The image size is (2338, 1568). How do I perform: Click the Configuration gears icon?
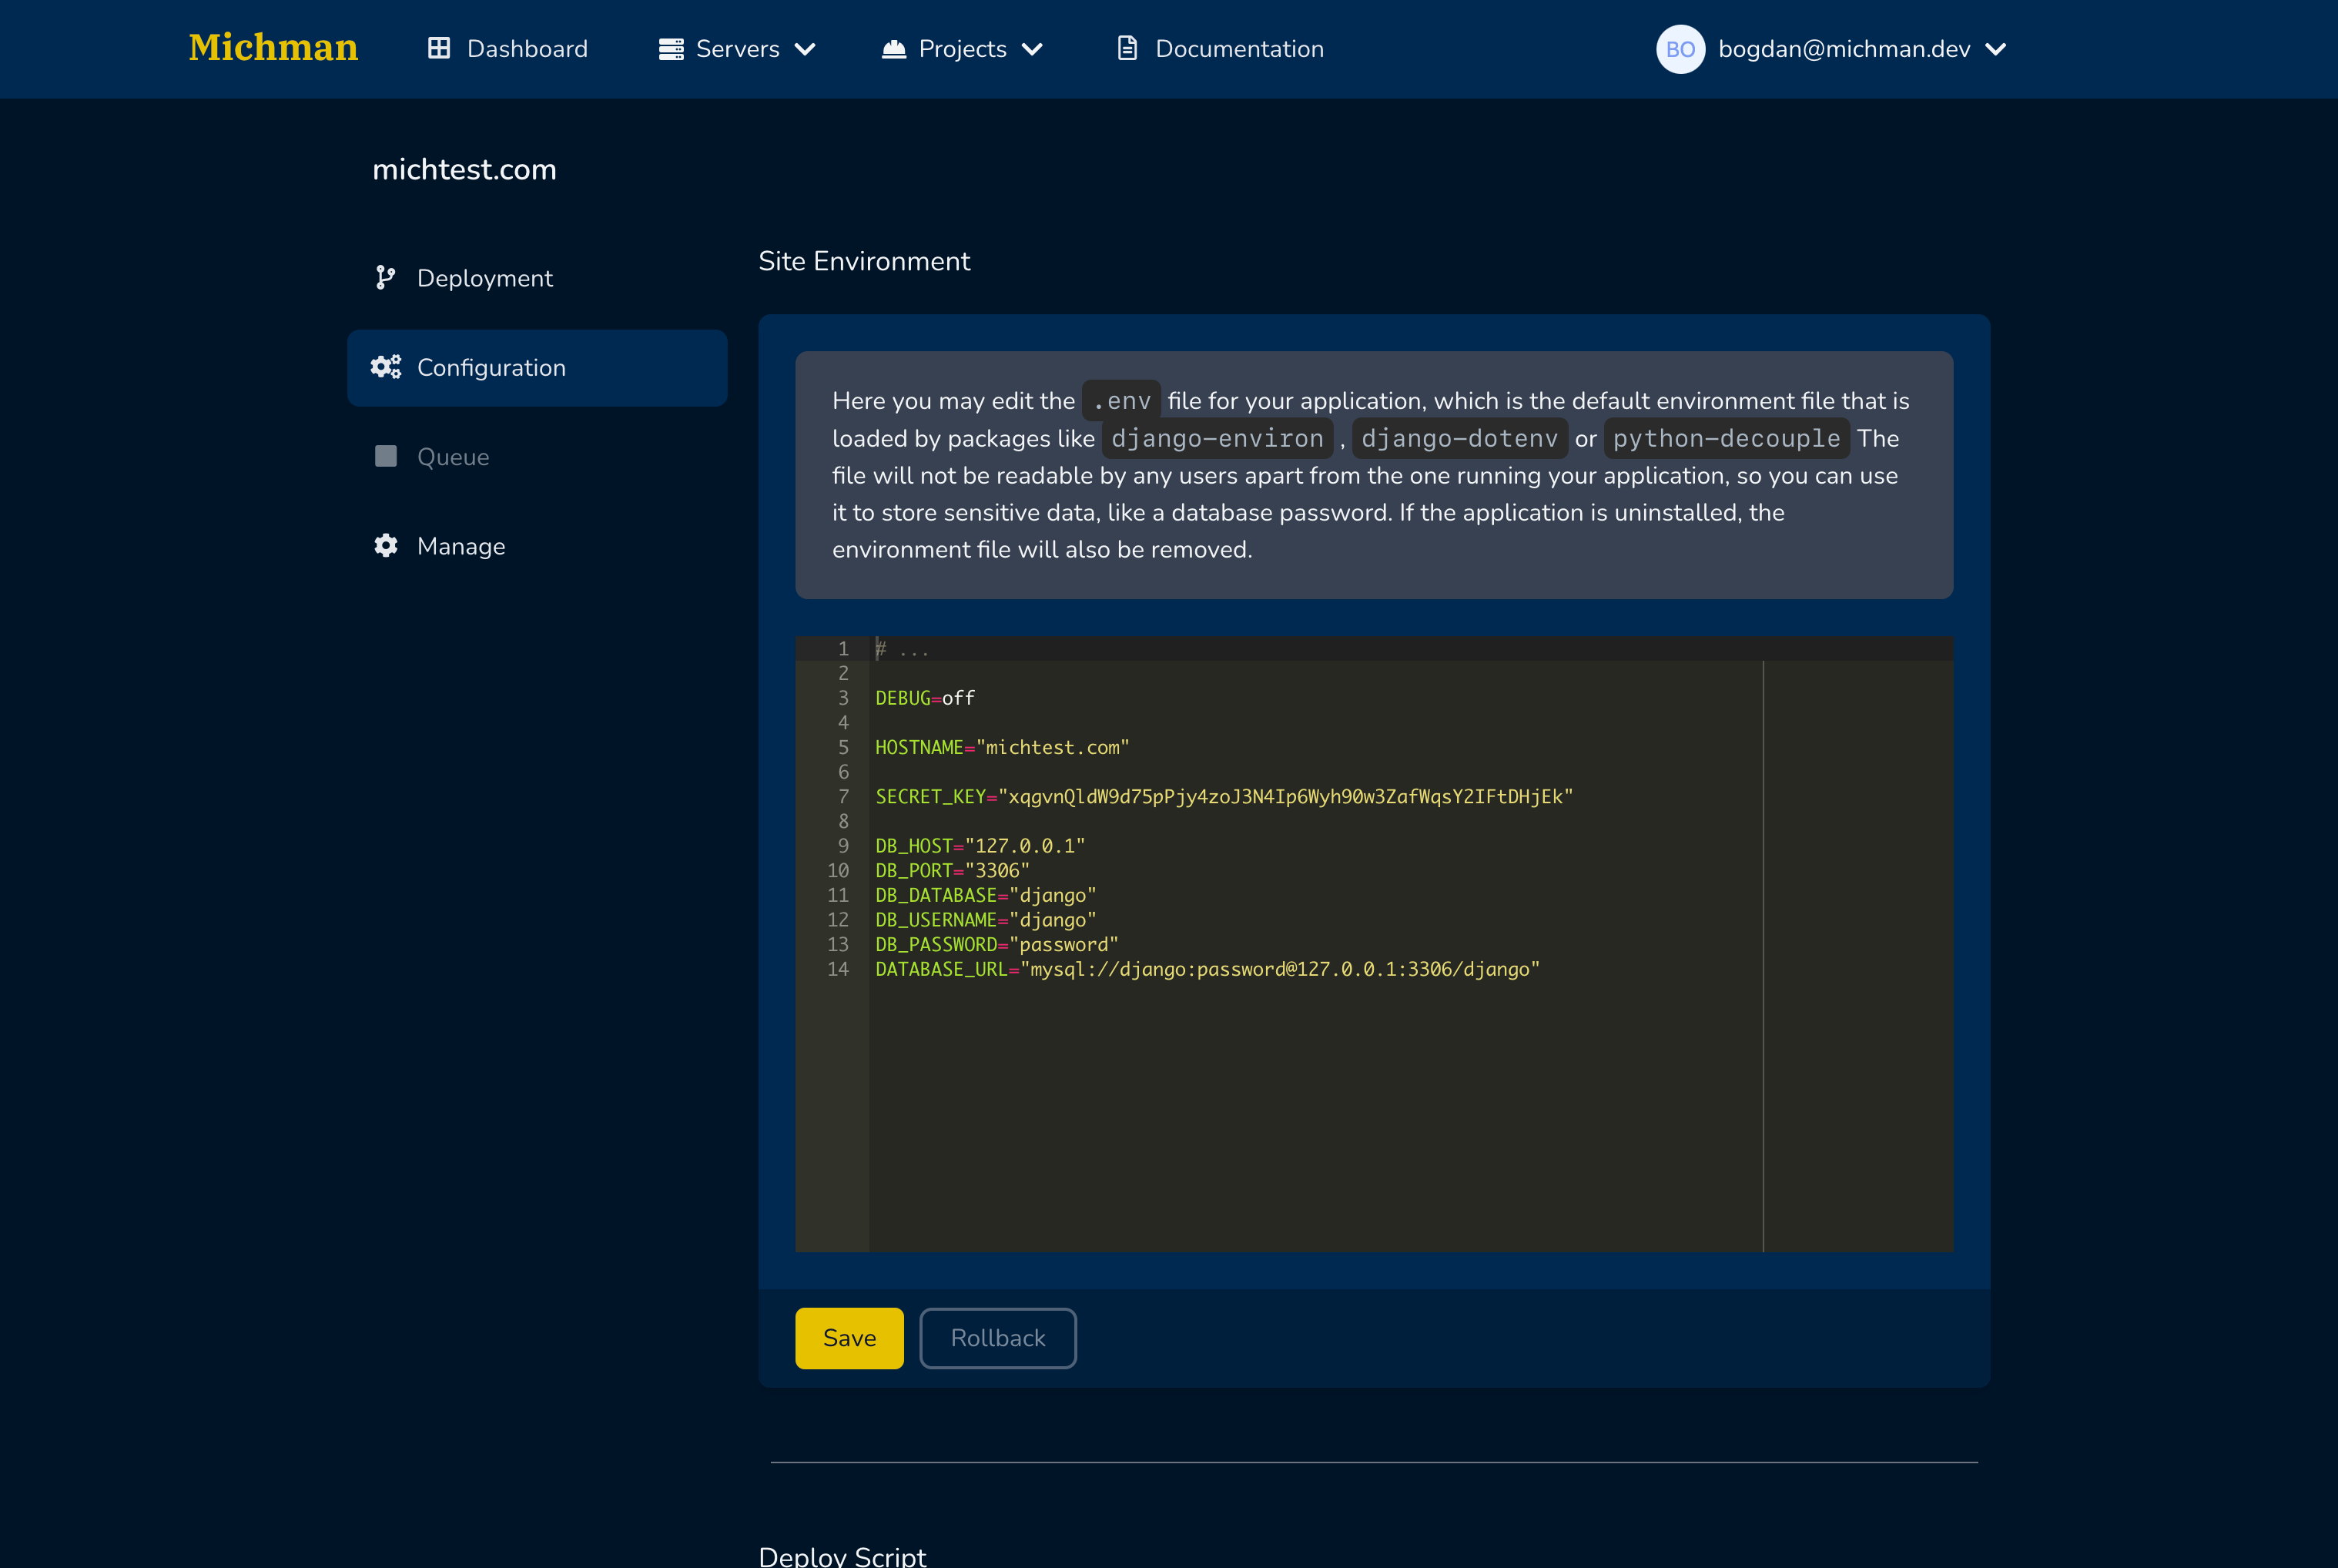tap(386, 367)
